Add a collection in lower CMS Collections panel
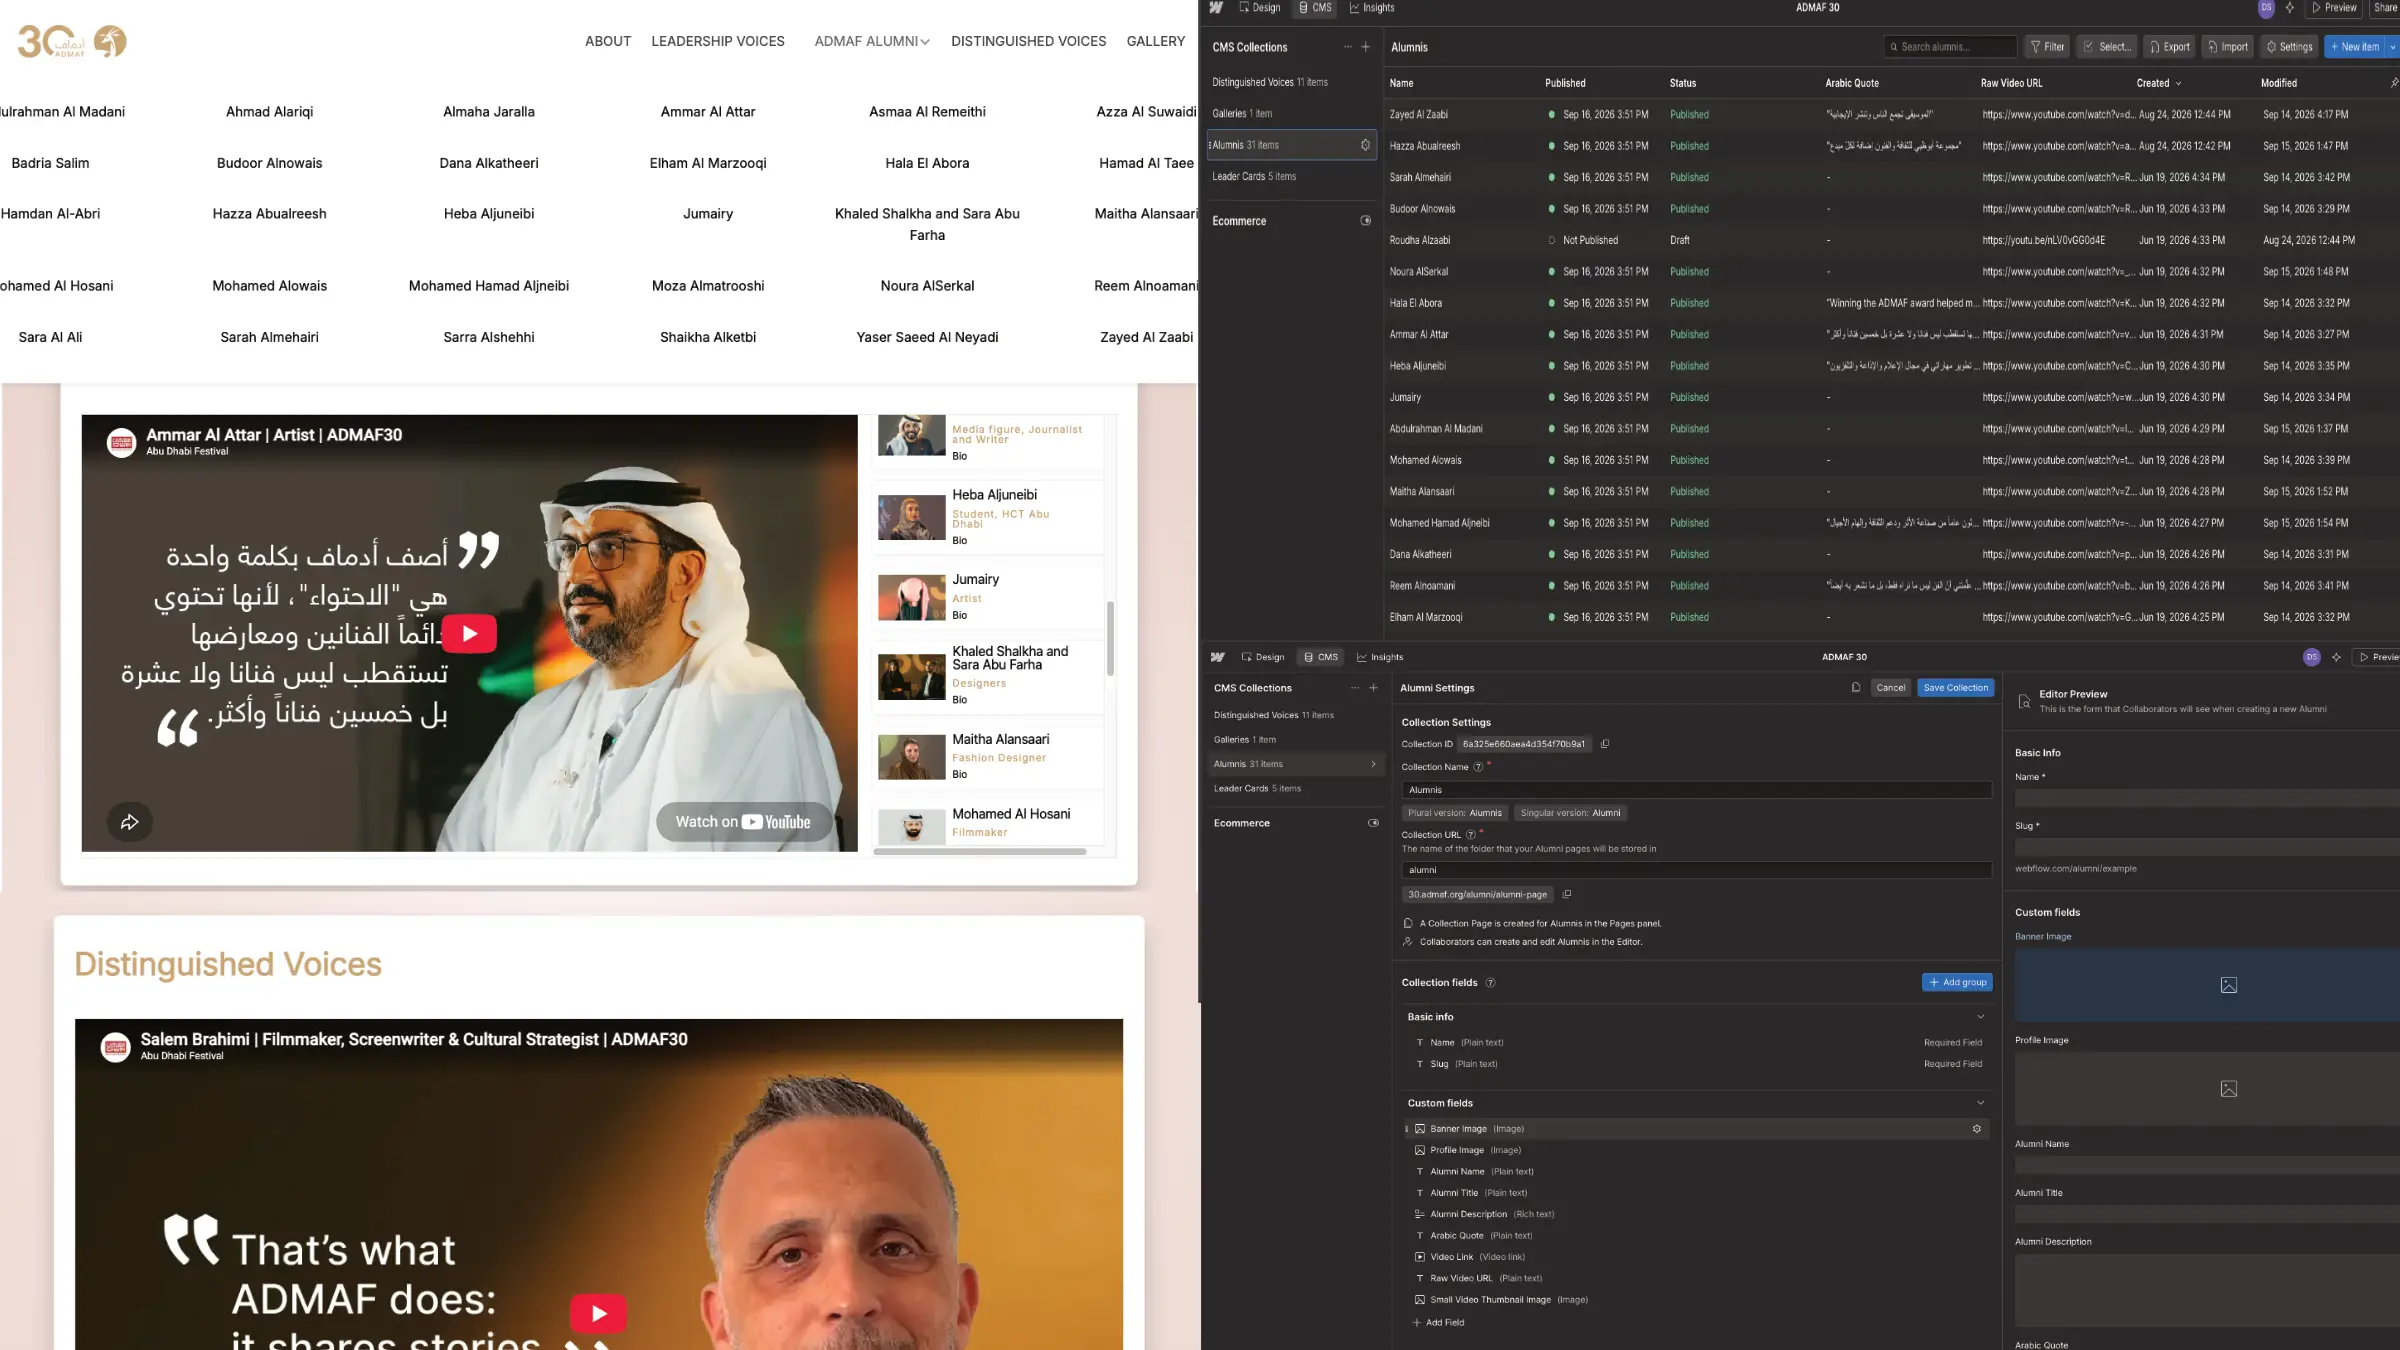Viewport: 2400px width, 1350px height. (x=1373, y=688)
